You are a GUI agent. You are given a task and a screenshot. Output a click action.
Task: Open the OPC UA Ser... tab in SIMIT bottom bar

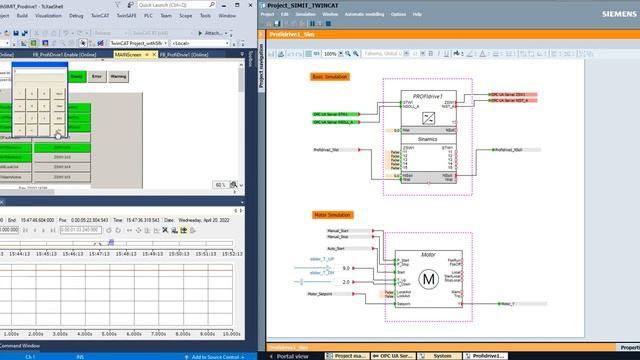pos(393,356)
